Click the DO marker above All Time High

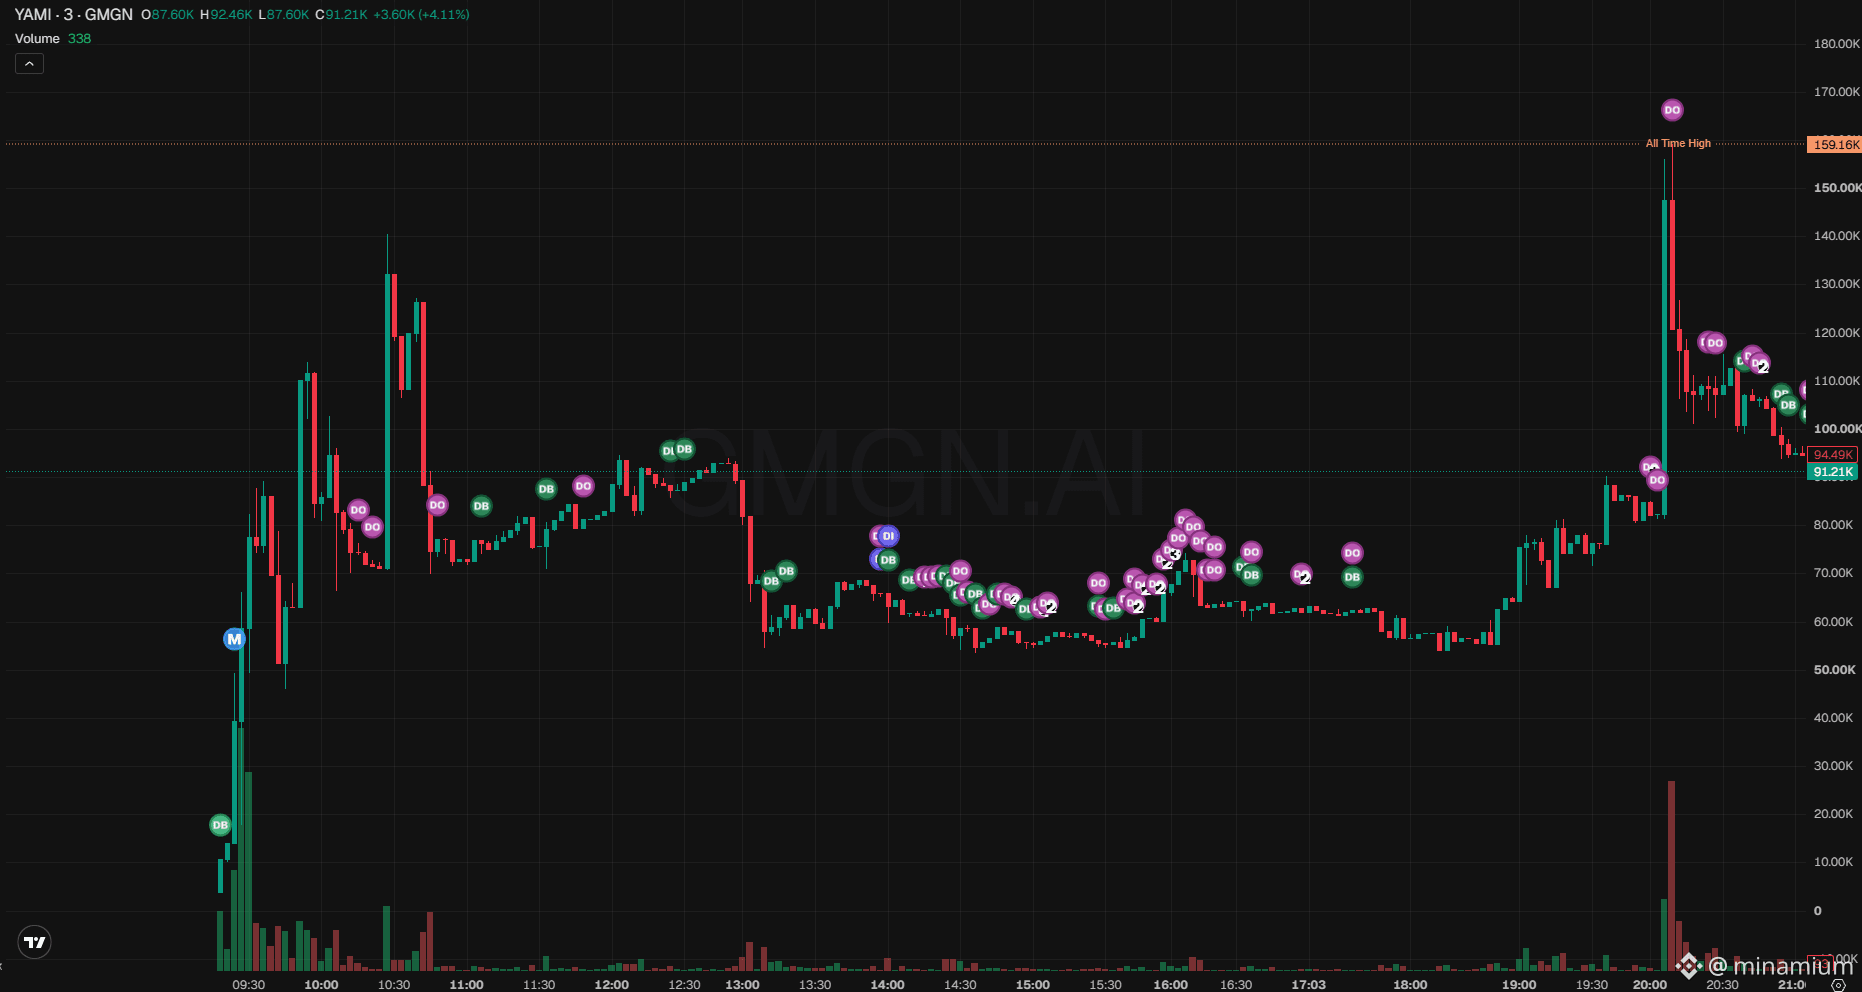[1672, 110]
